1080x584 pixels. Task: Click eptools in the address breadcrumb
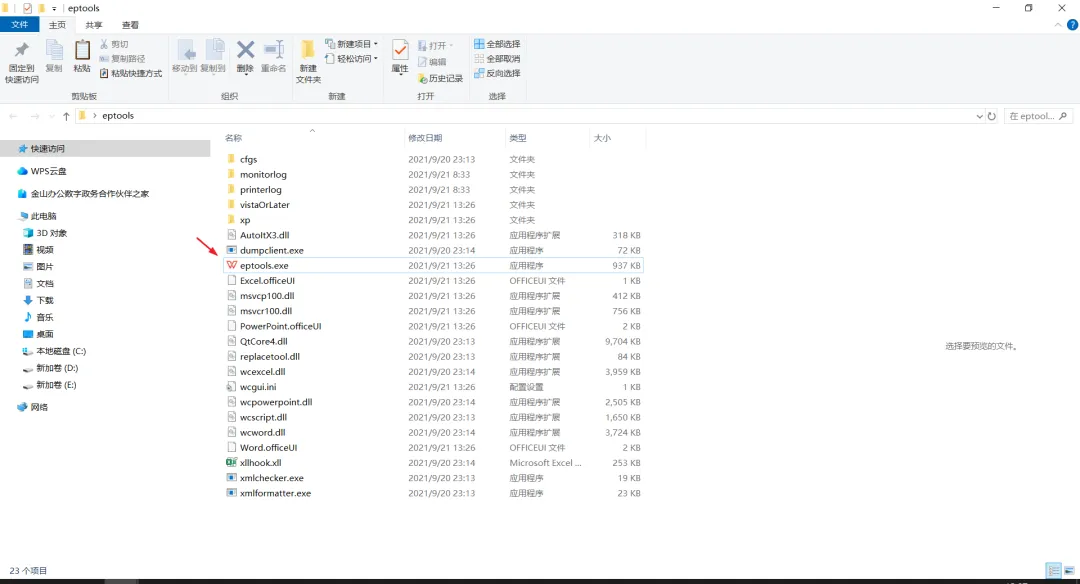[x=118, y=116]
